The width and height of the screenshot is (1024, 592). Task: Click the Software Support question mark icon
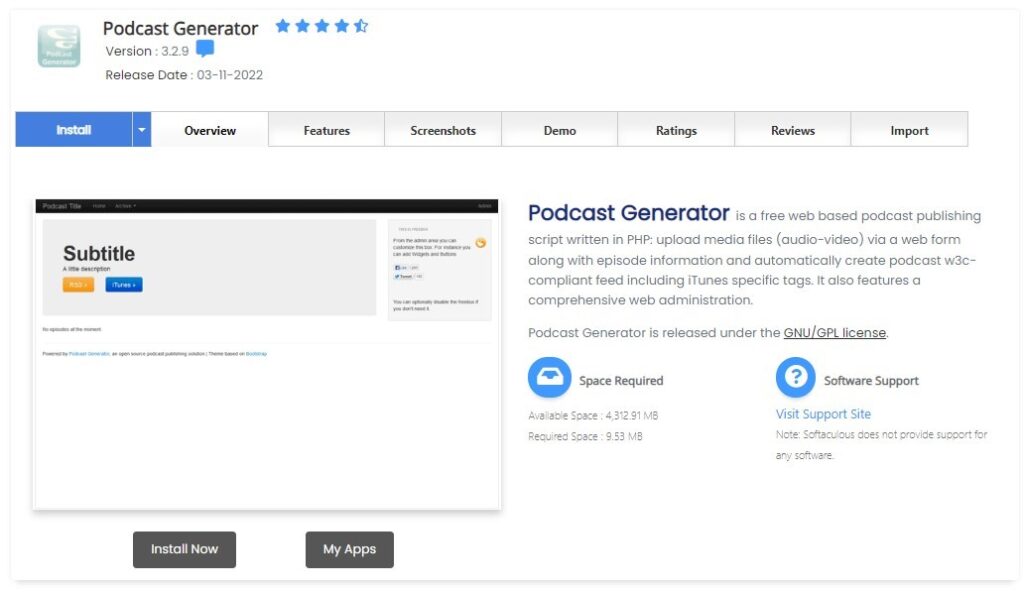coord(795,377)
